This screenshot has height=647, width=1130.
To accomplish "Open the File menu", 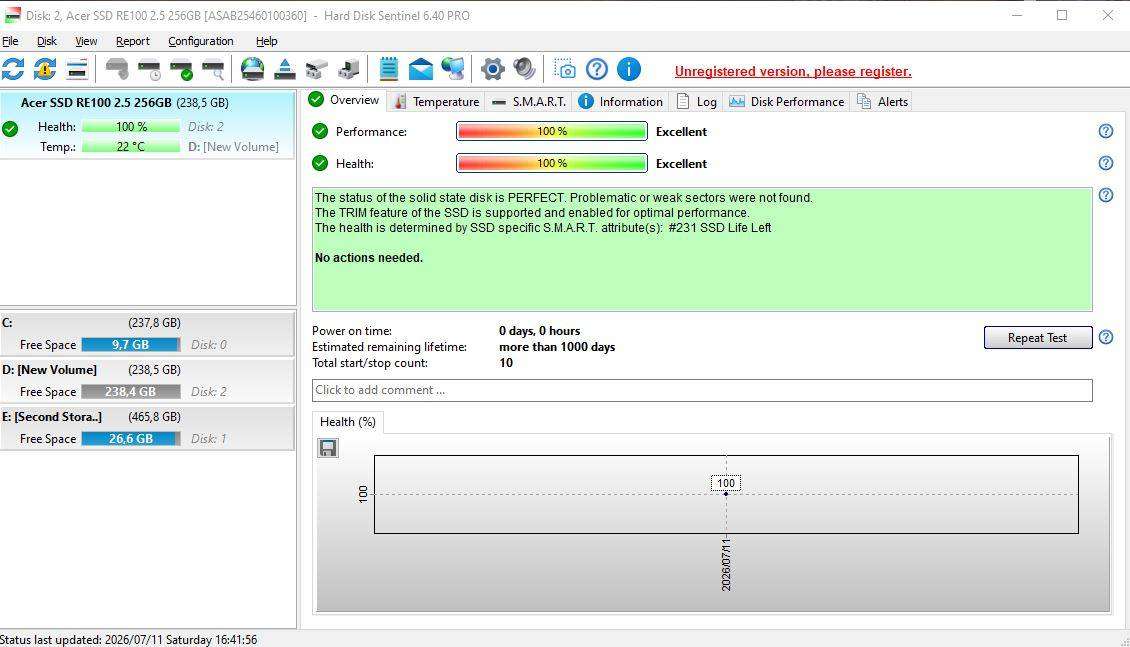I will pyautogui.click(x=10, y=41).
